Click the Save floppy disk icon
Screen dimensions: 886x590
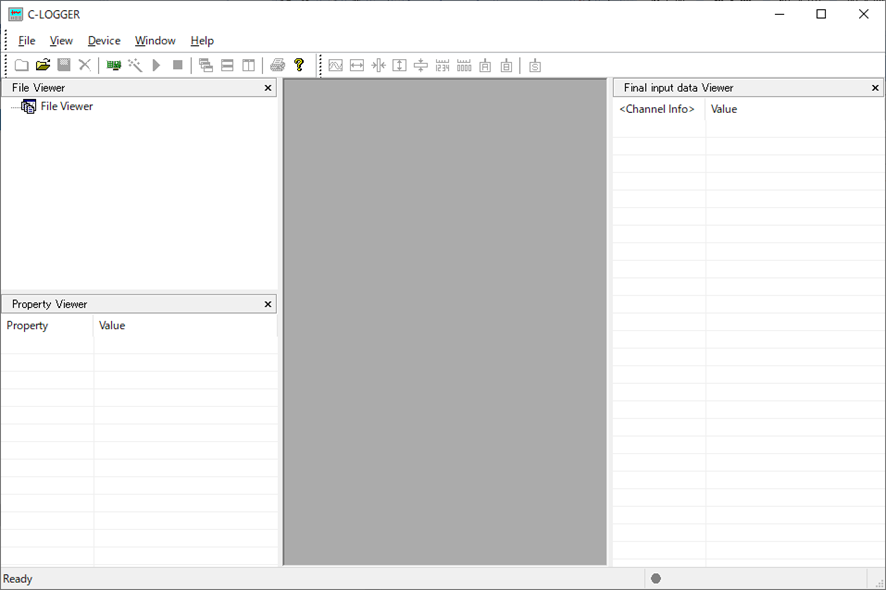(64, 65)
